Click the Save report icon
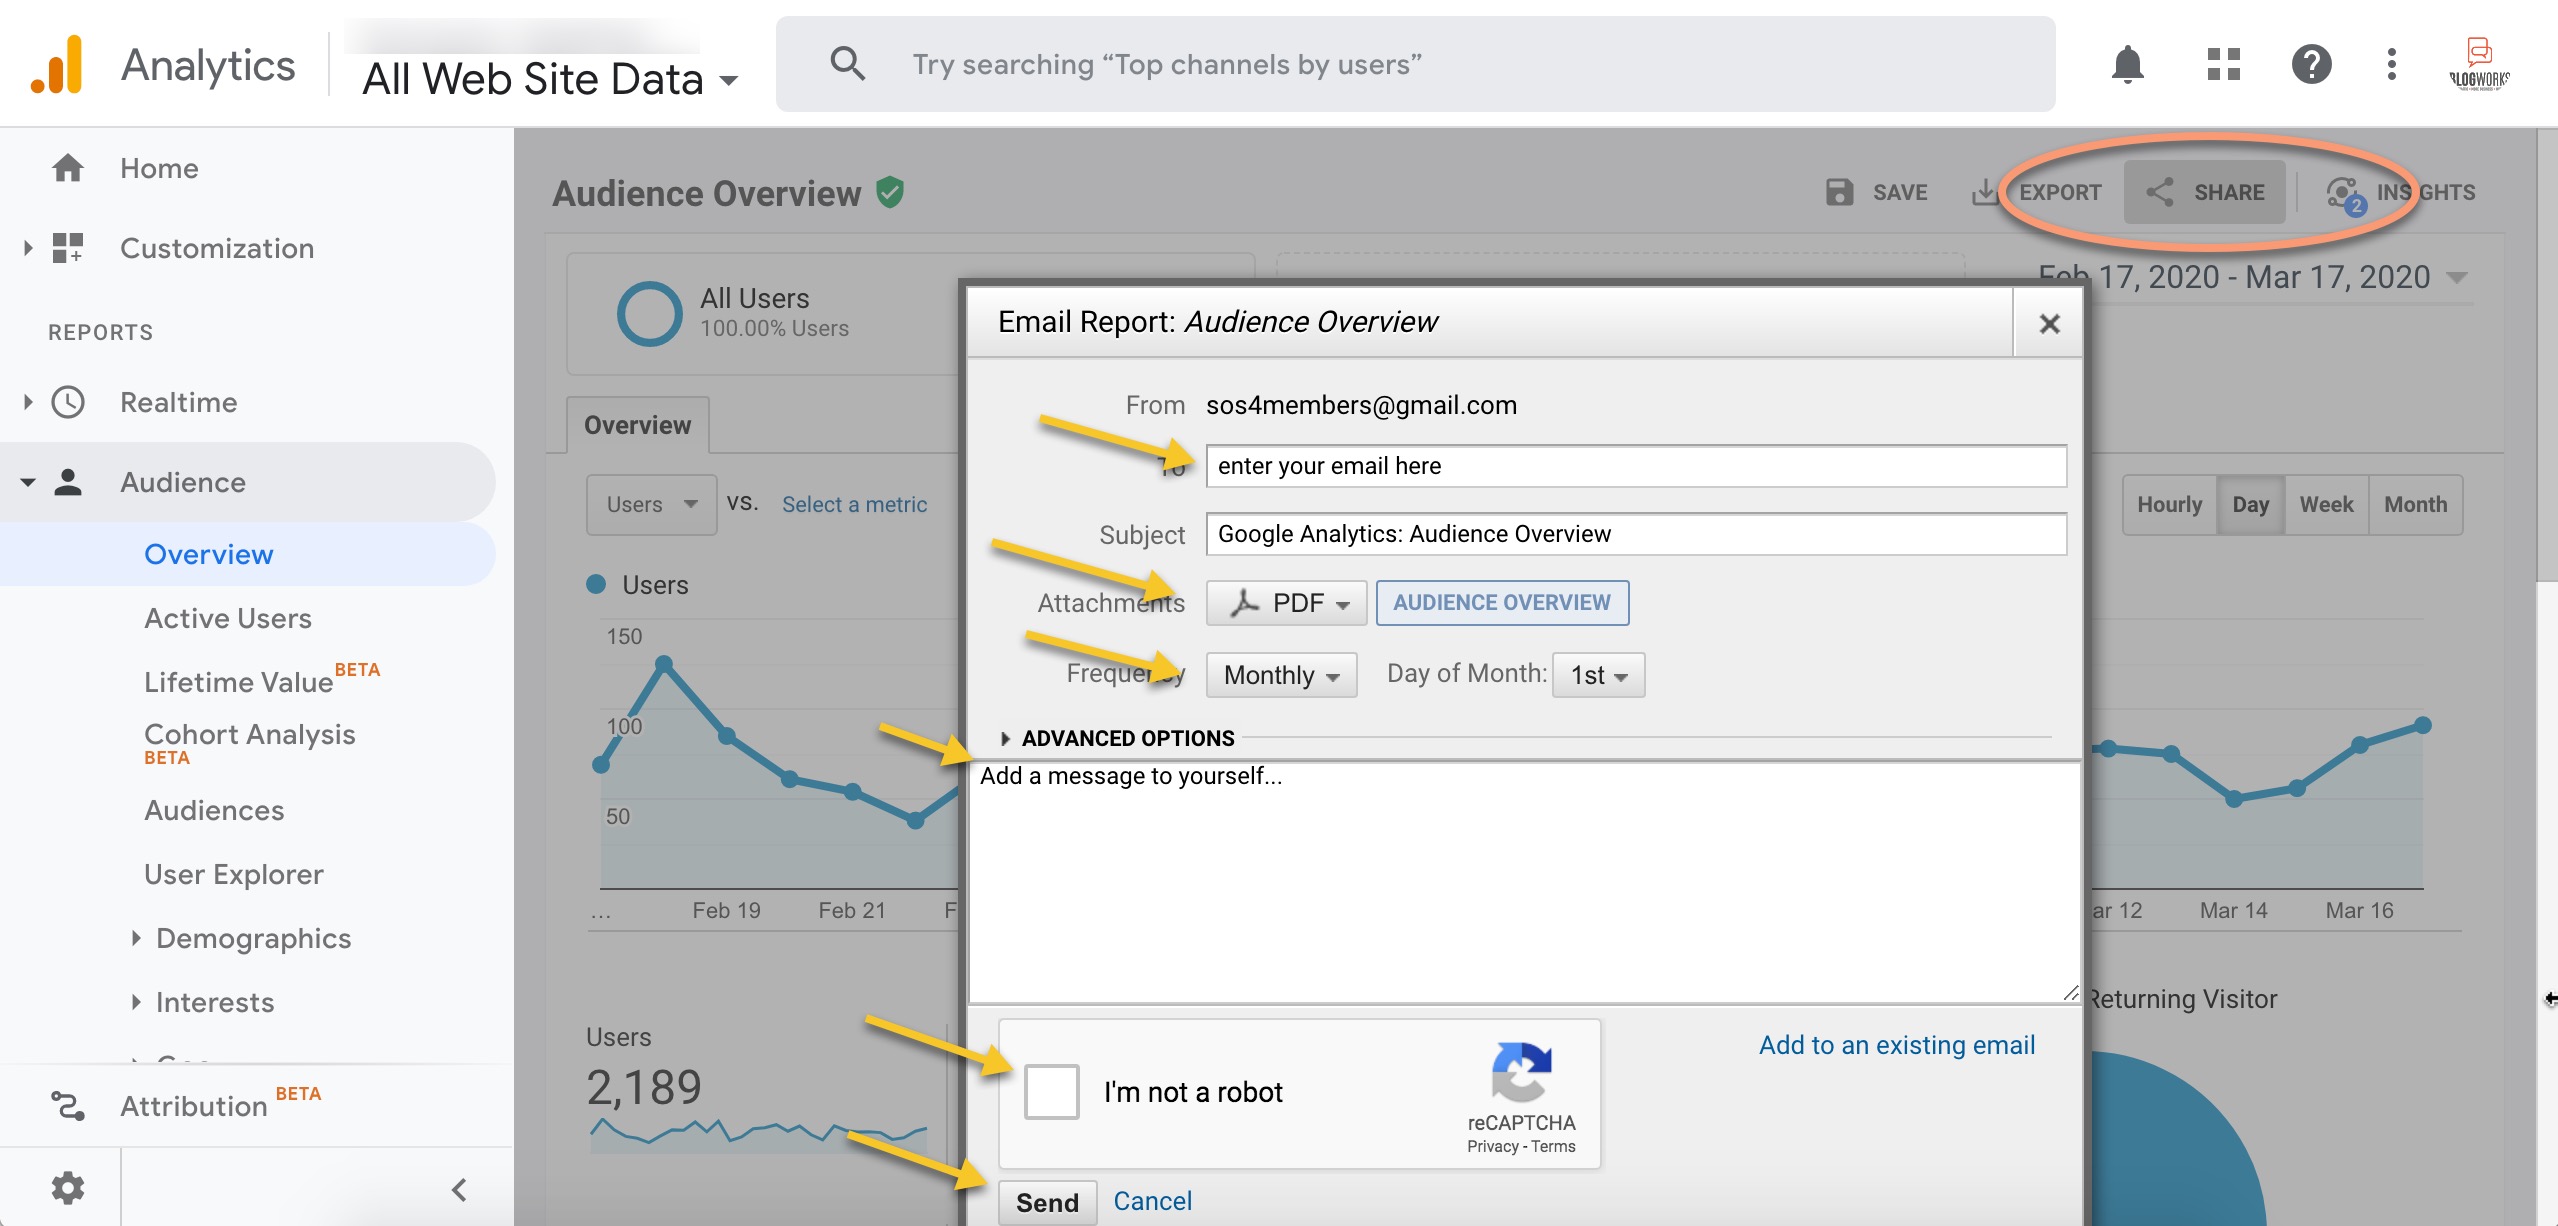The image size is (2558, 1226). (1841, 192)
